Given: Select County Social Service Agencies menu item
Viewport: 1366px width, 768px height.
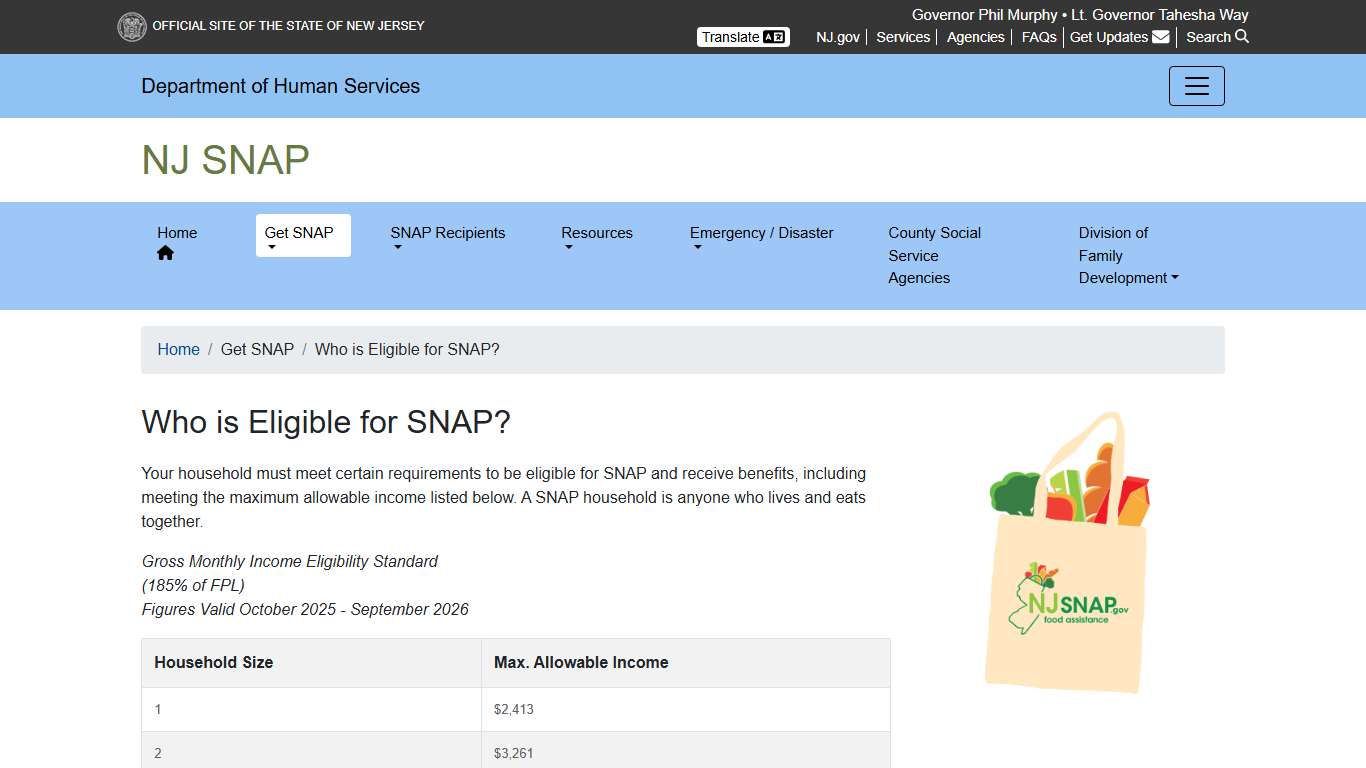Looking at the screenshot, I should click(x=934, y=255).
